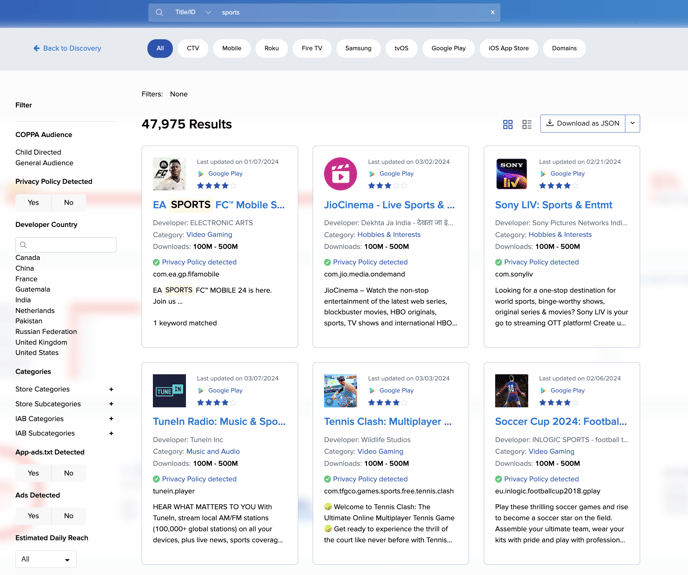Click Music and Audio category on TuneIn card
The height and width of the screenshot is (575, 688).
(x=213, y=452)
